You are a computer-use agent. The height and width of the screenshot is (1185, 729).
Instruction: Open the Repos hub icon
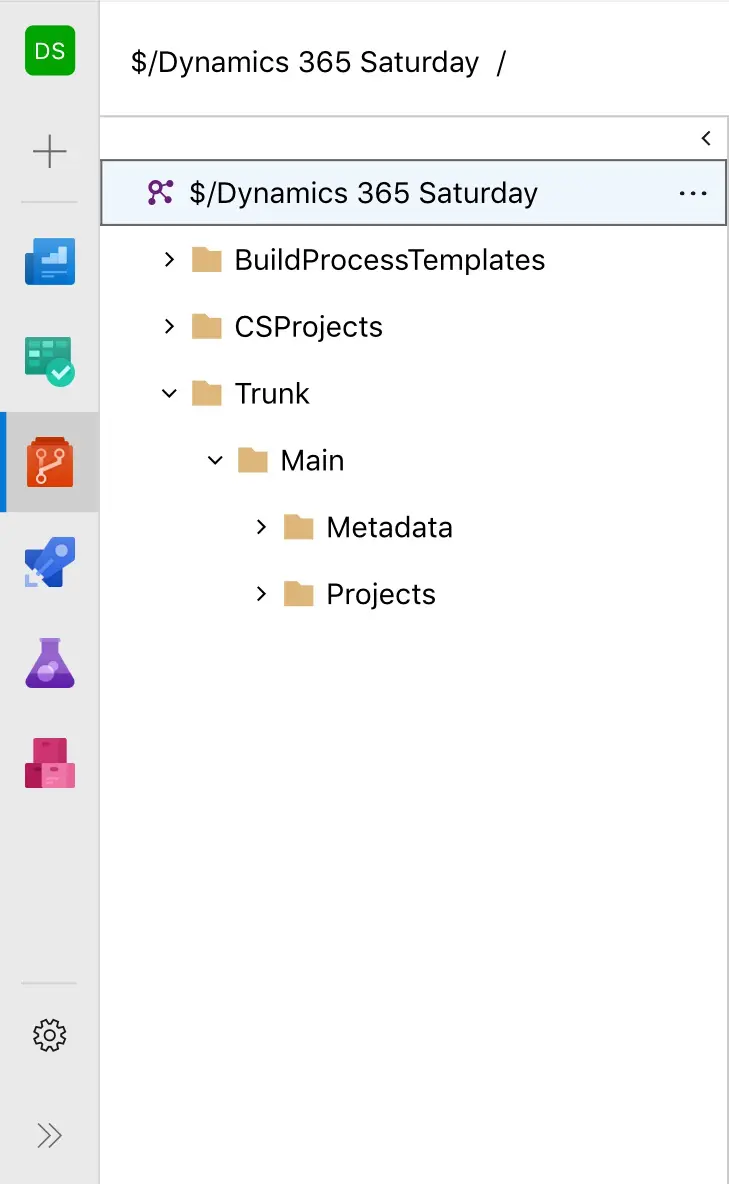pyautogui.click(x=50, y=462)
